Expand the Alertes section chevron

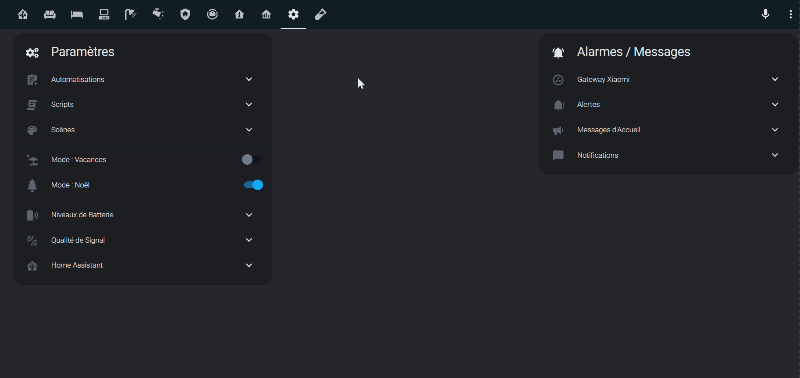pyautogui.click(x=775, y=105)
